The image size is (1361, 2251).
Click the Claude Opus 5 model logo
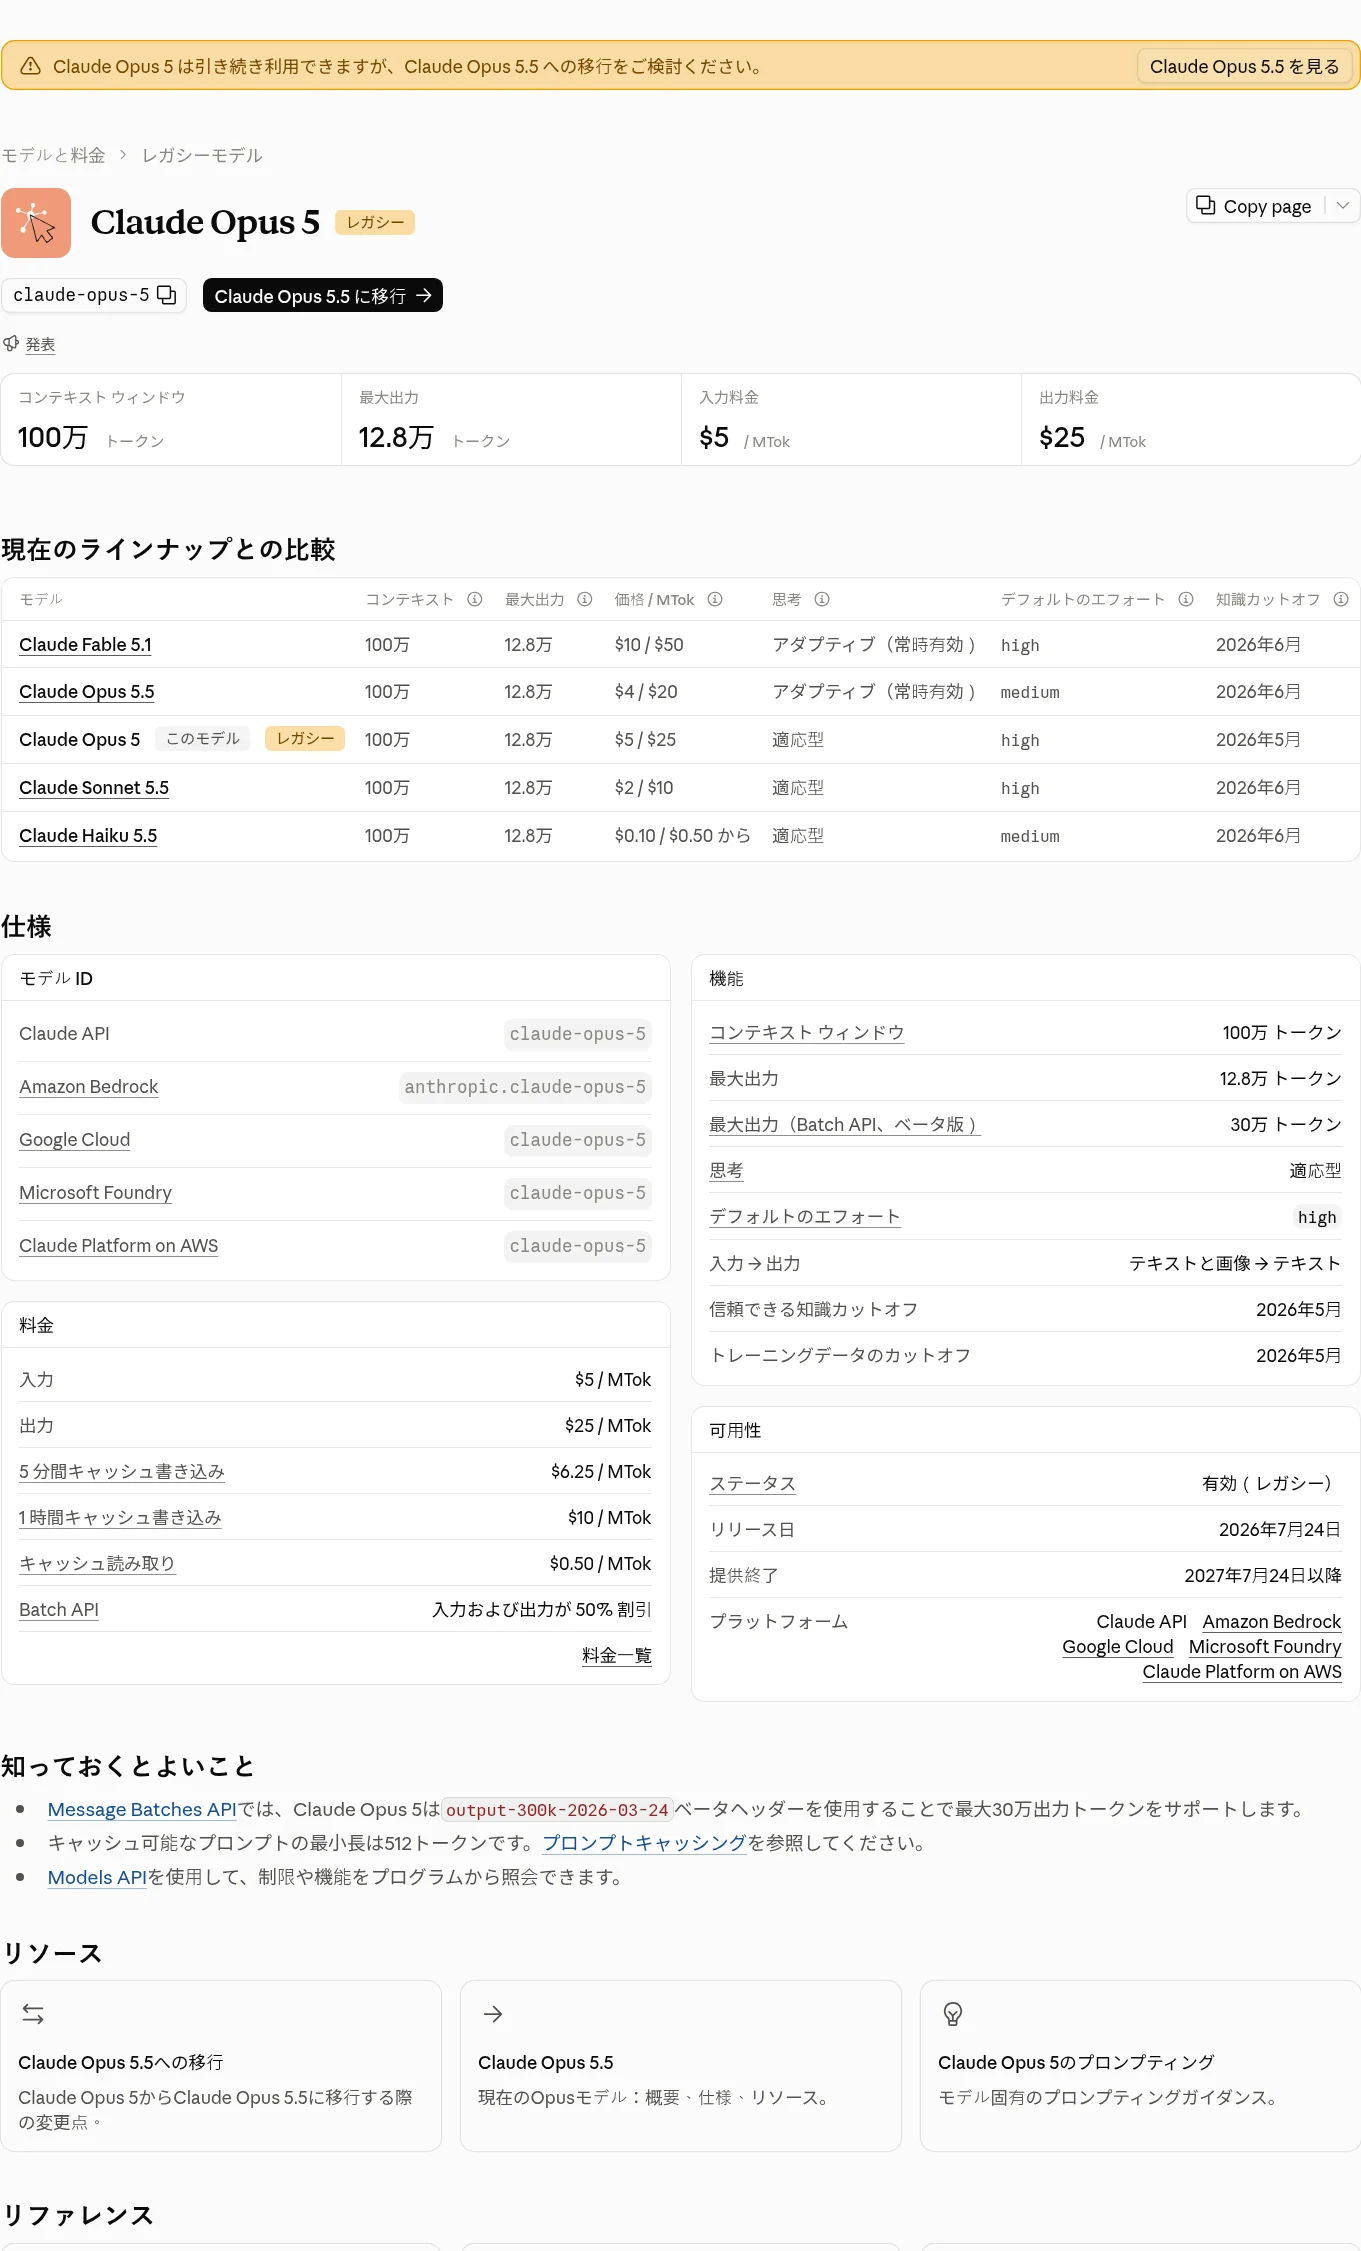point(36,223)
